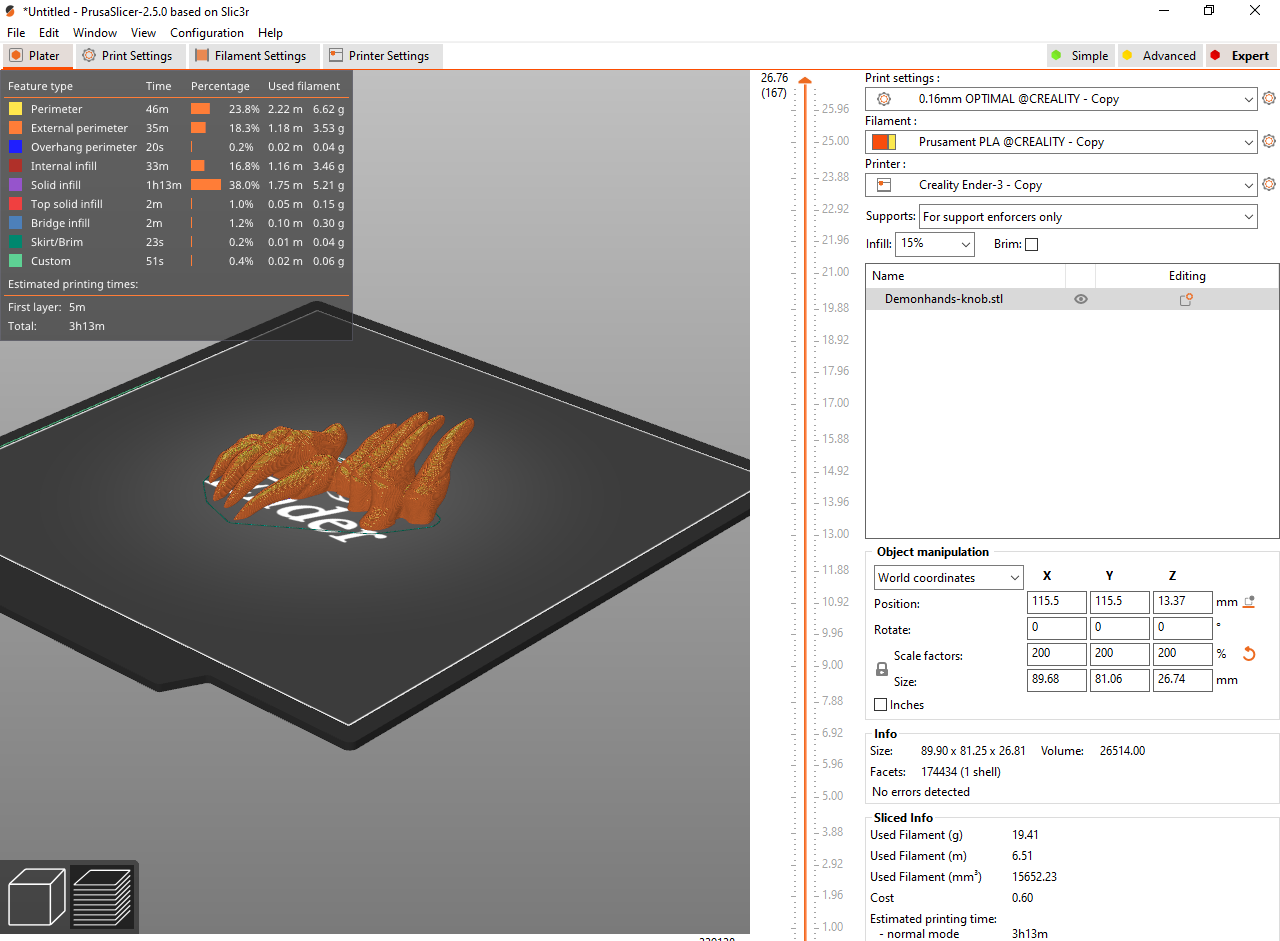Click Feature type legend header
Image resolution: width=1280 pixels, height=941 pixels.
click(x=40, y=86)
